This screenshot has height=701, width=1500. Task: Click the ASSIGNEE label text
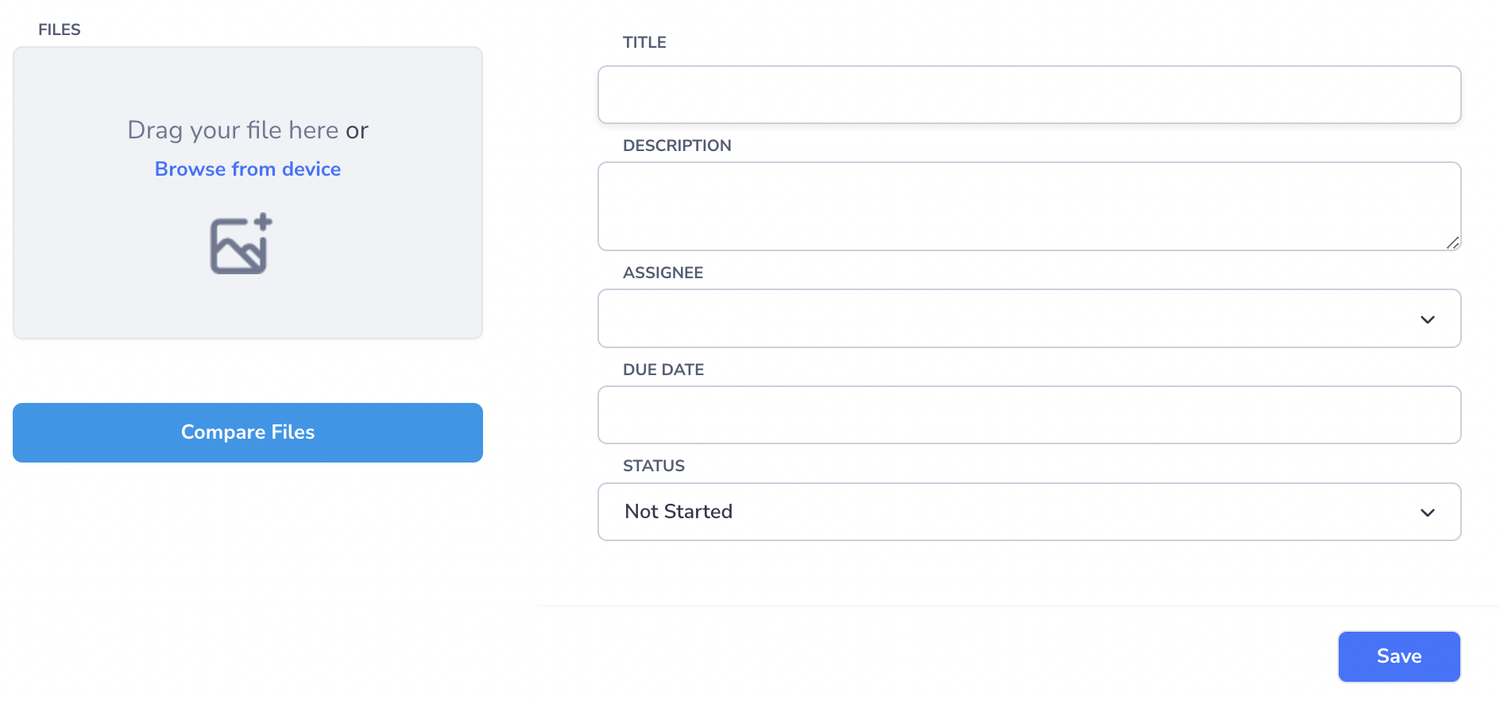coord(663,272)
